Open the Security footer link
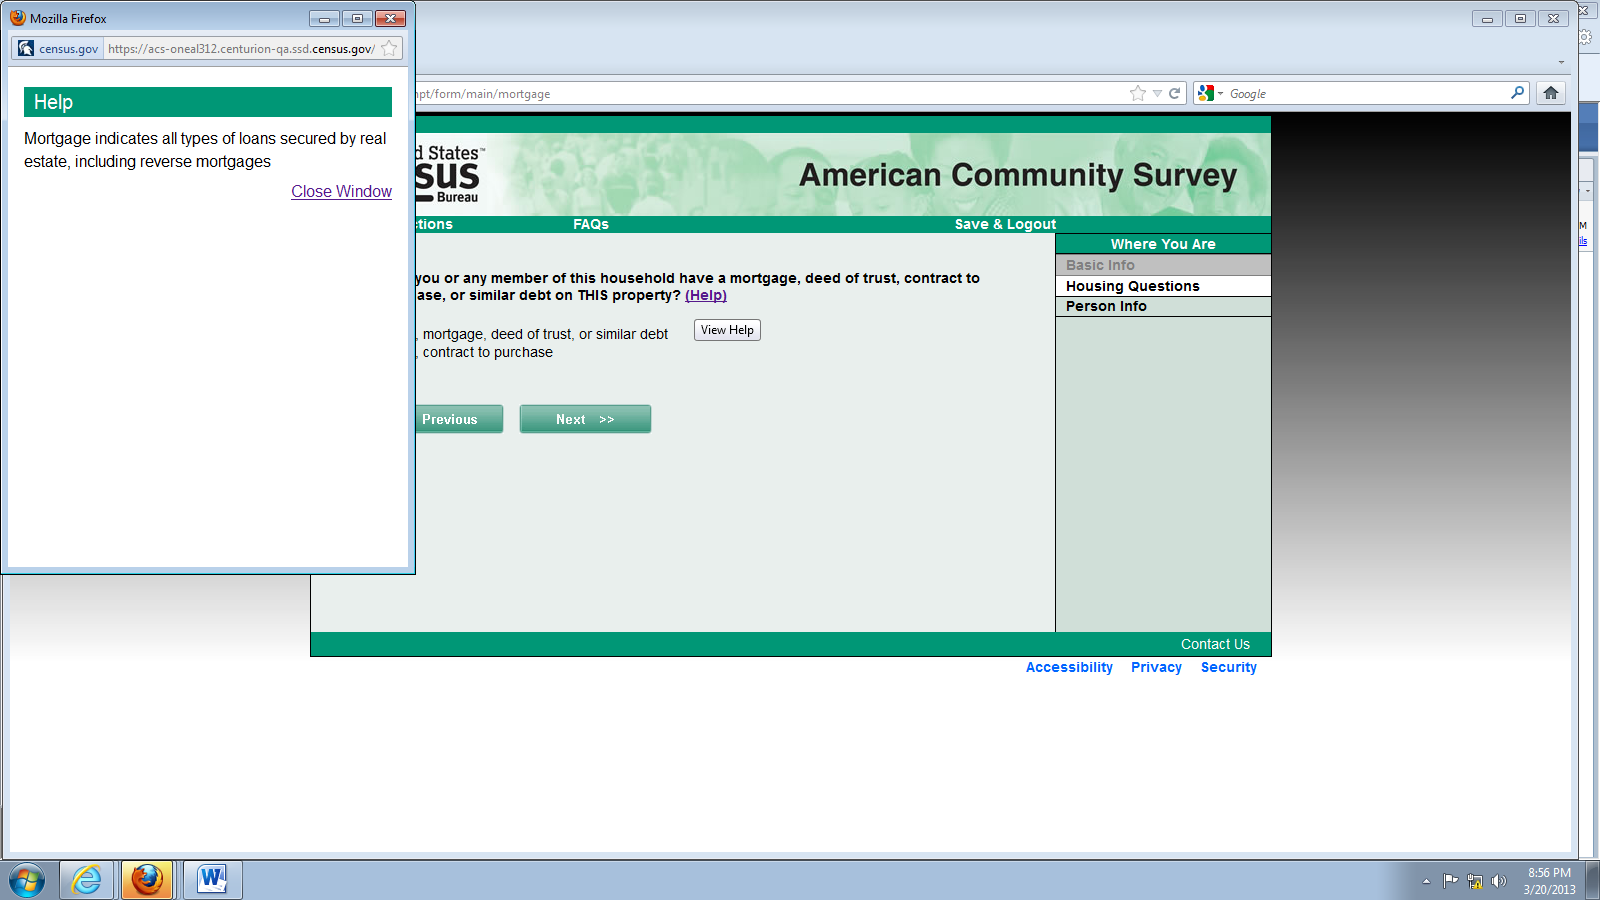Image resolution: width=1600 pixels, height=900 pixels. [x=1229, y=667]
